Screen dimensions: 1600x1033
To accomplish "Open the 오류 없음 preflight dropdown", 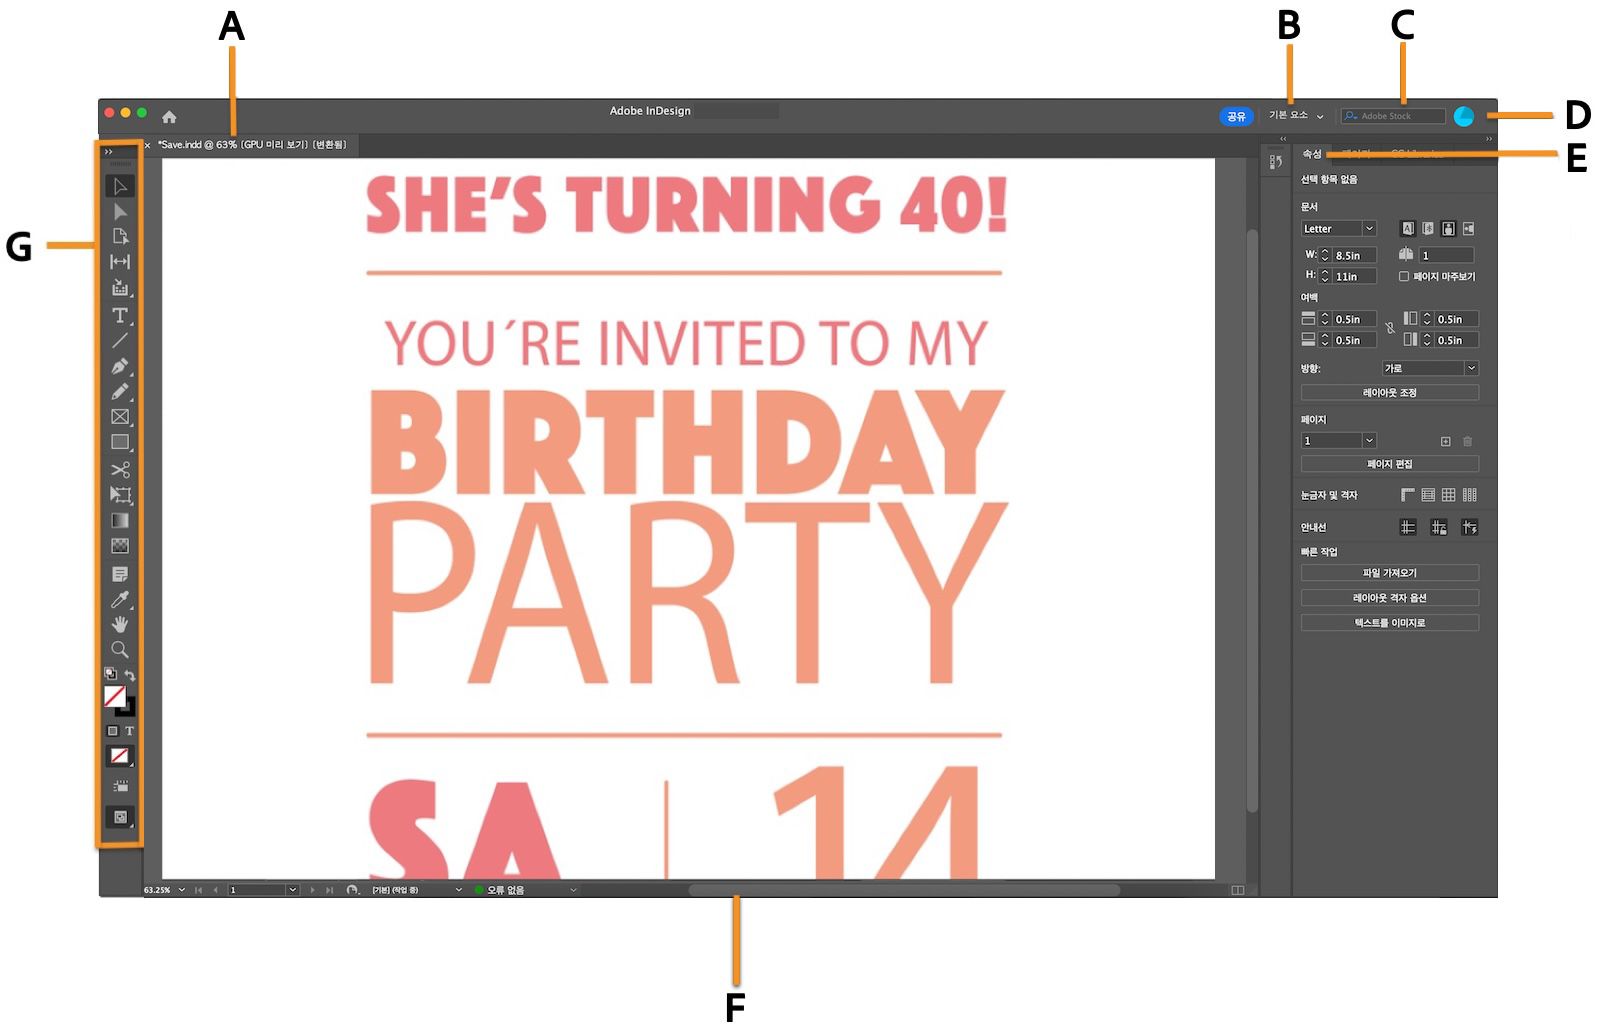I will [x=573, y=890].
